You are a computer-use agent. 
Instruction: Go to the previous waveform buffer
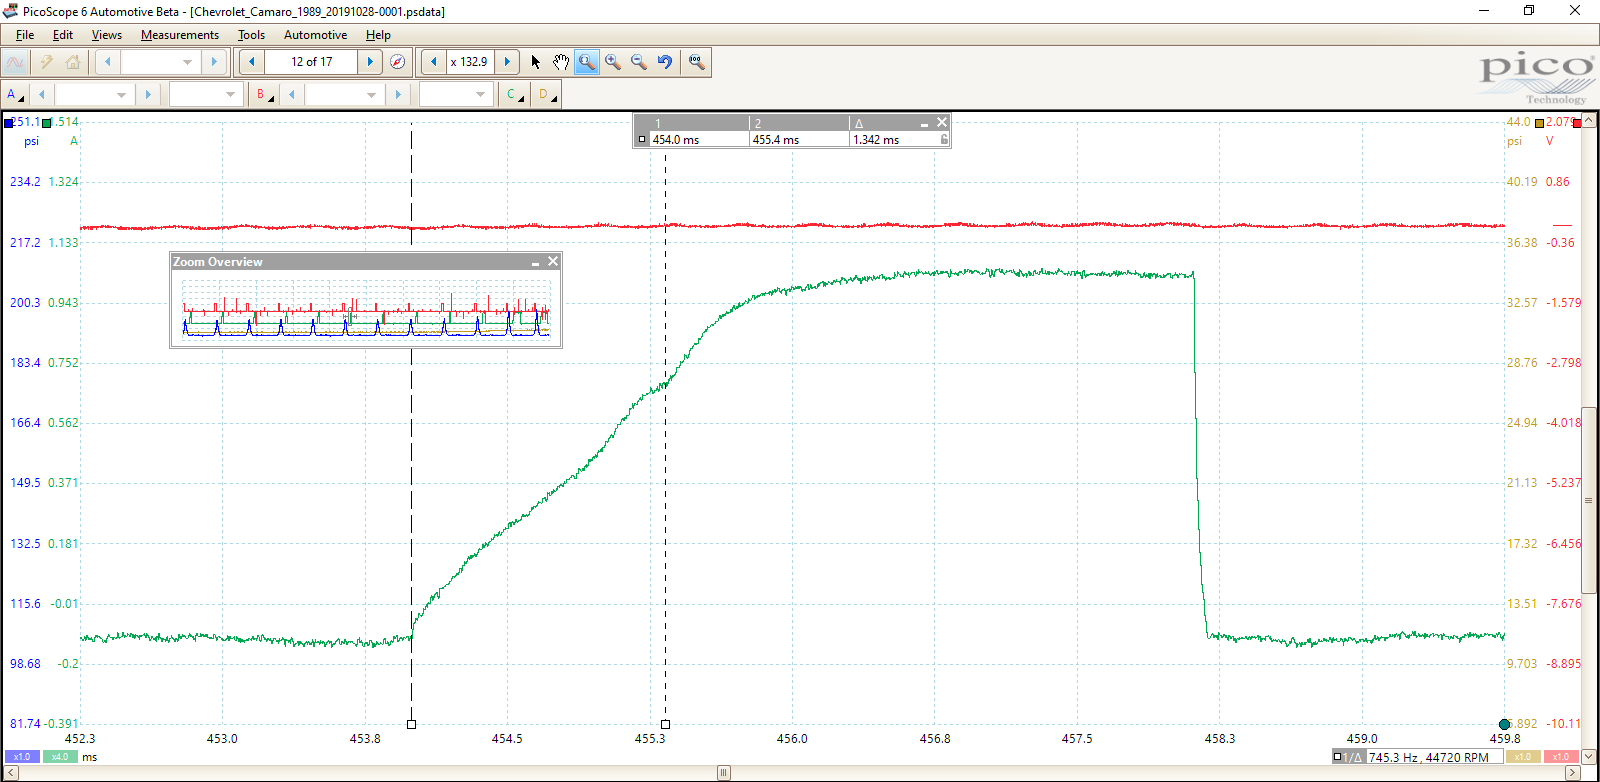pyautogui.click(x=252, y=62)
